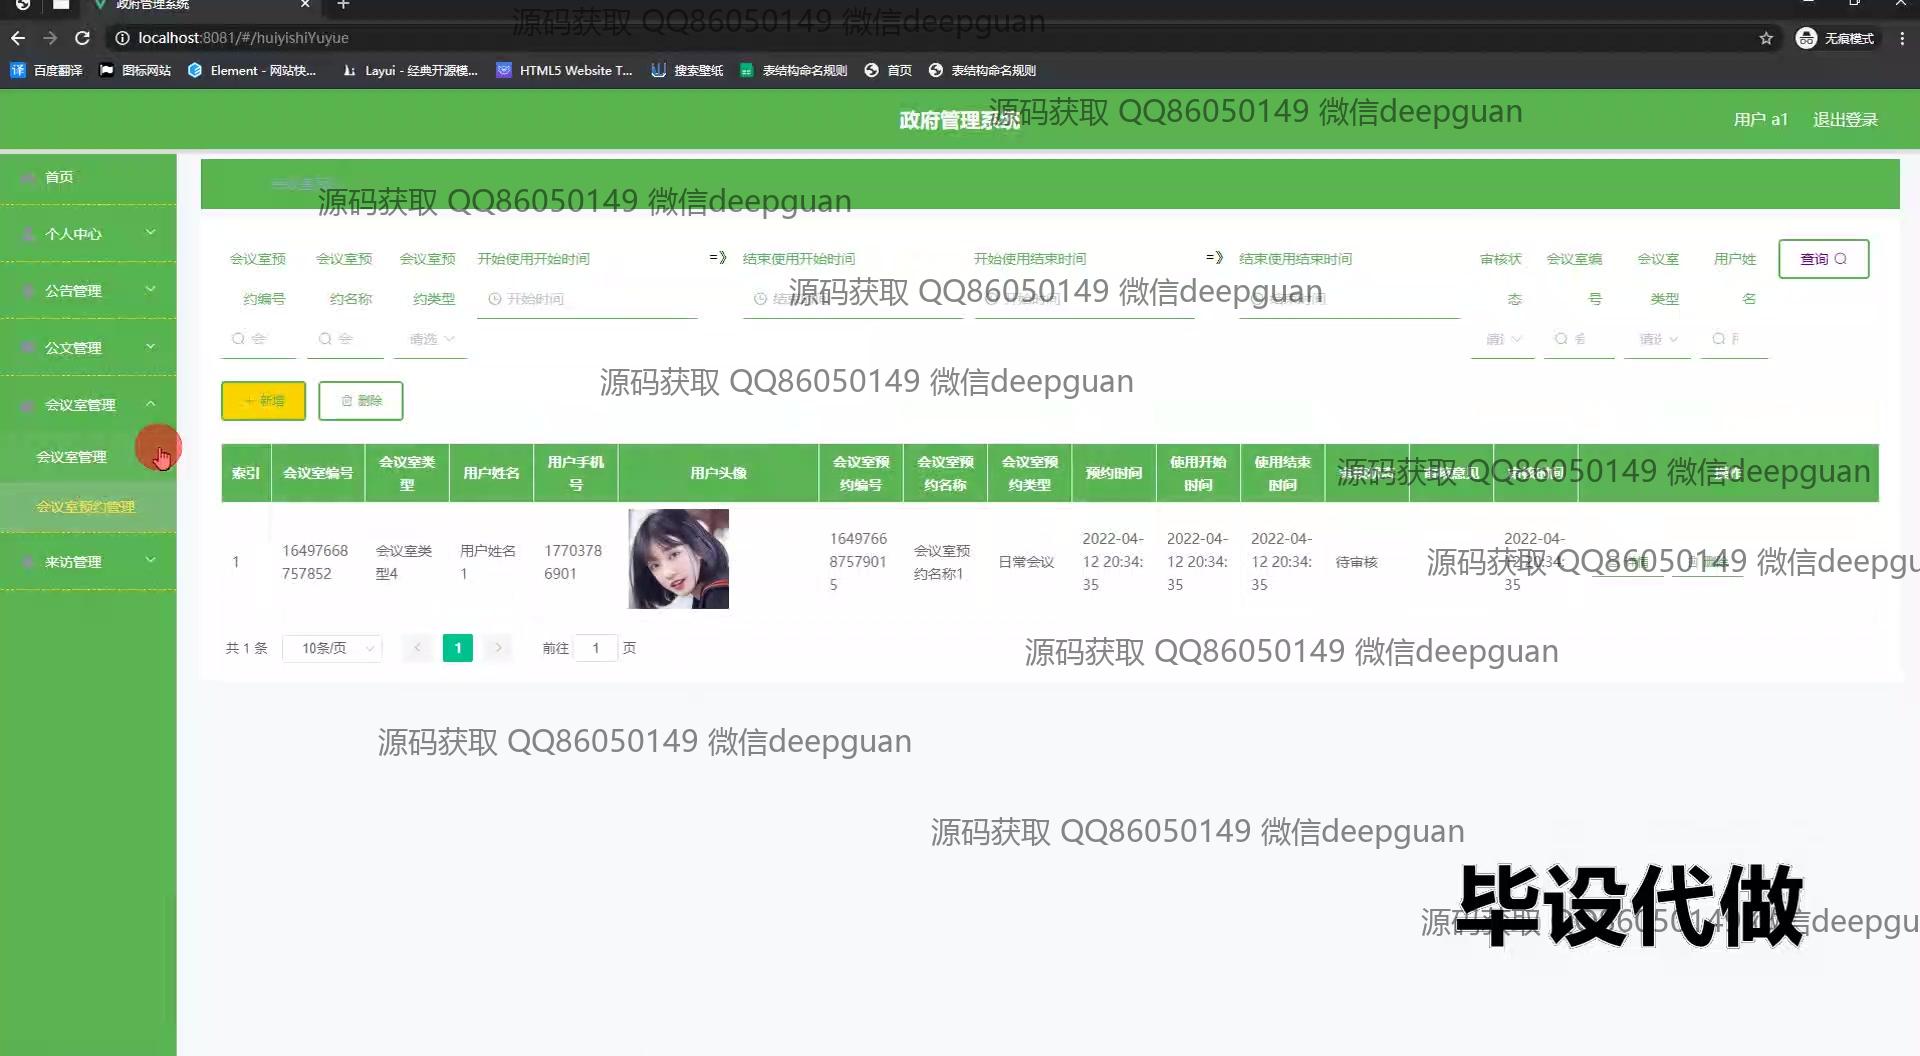Open a new browser tab

(x=343, y=5)
